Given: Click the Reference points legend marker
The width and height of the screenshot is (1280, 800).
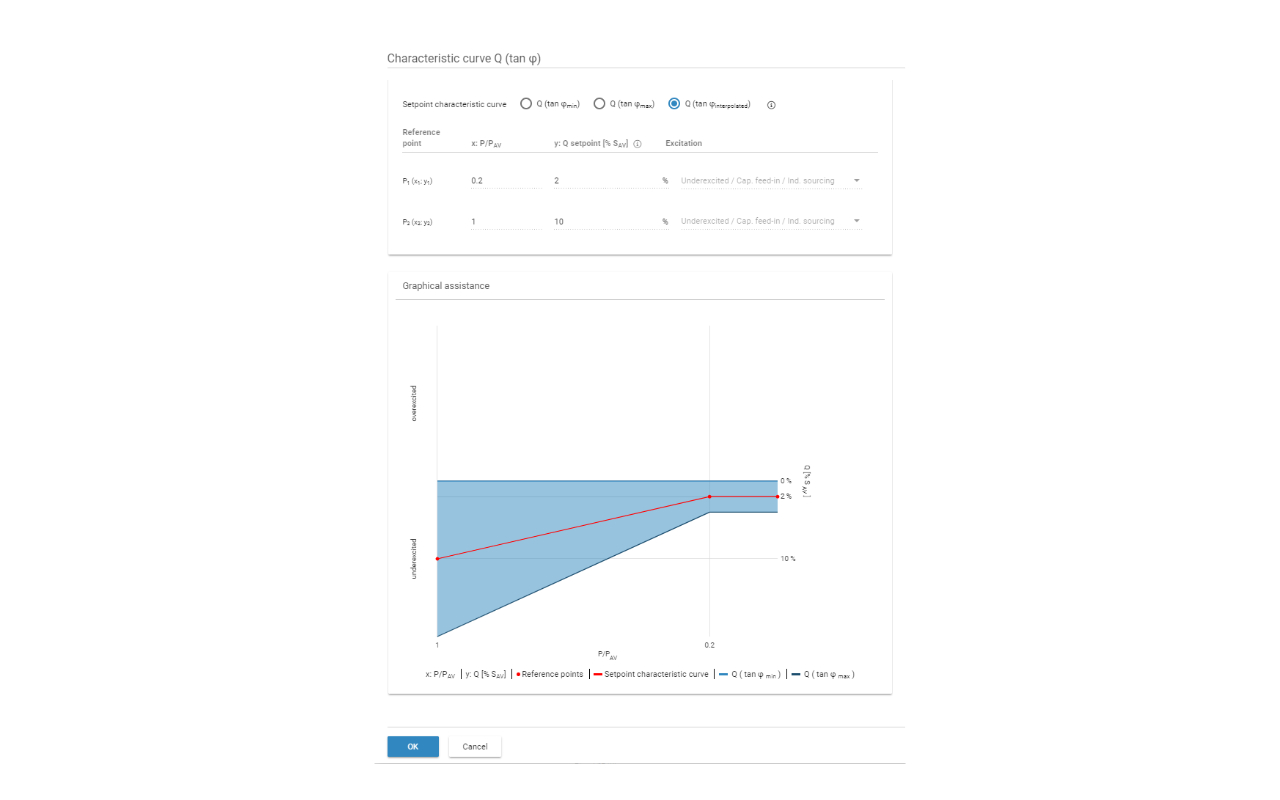Looking at the screenshot, I should click(518, 675).
